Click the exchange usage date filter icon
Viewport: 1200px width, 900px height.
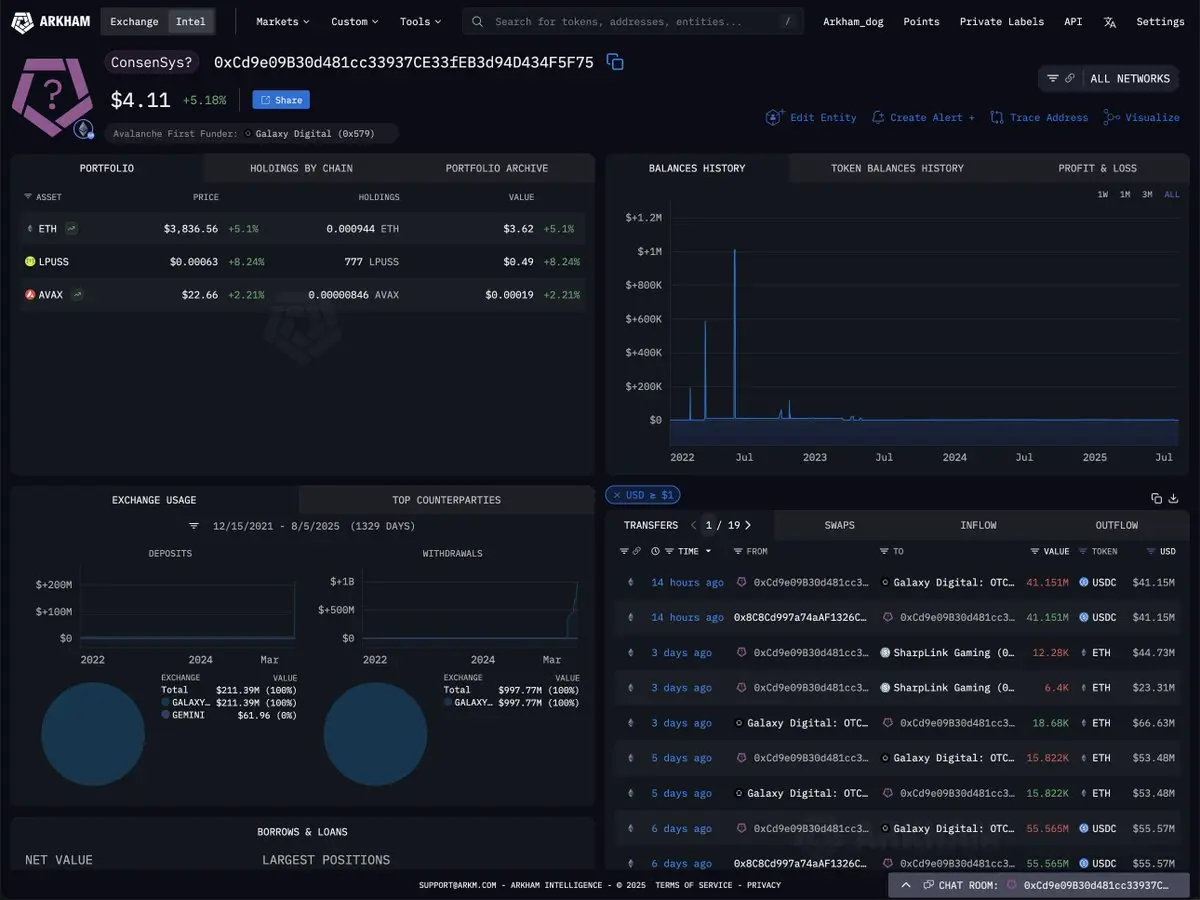click(194, 525)
